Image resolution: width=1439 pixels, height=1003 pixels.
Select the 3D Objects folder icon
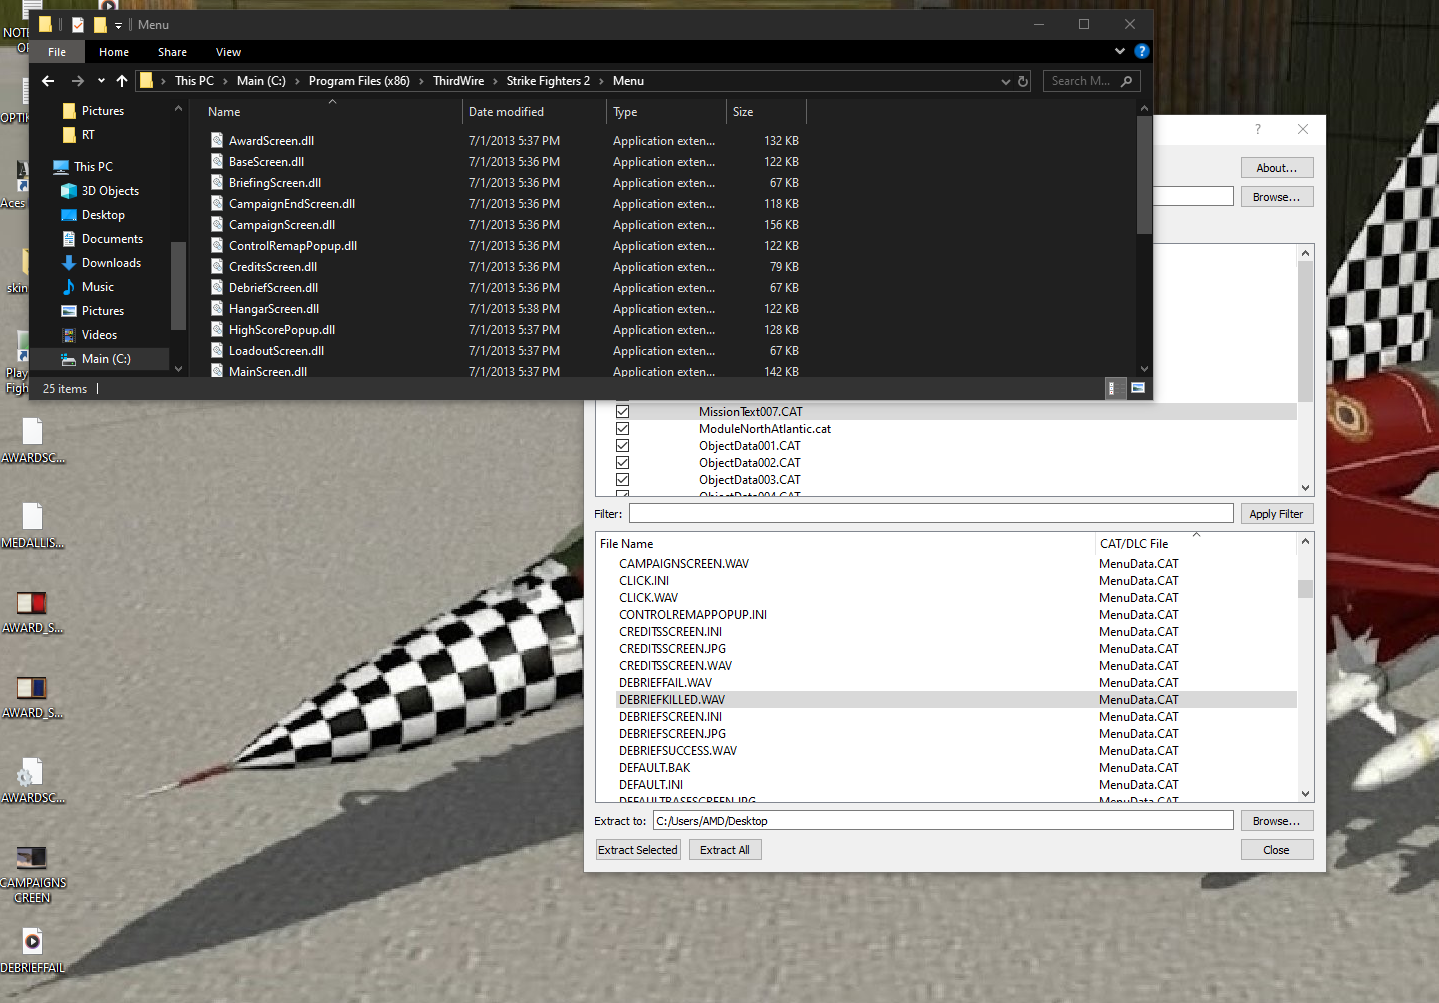69,191
